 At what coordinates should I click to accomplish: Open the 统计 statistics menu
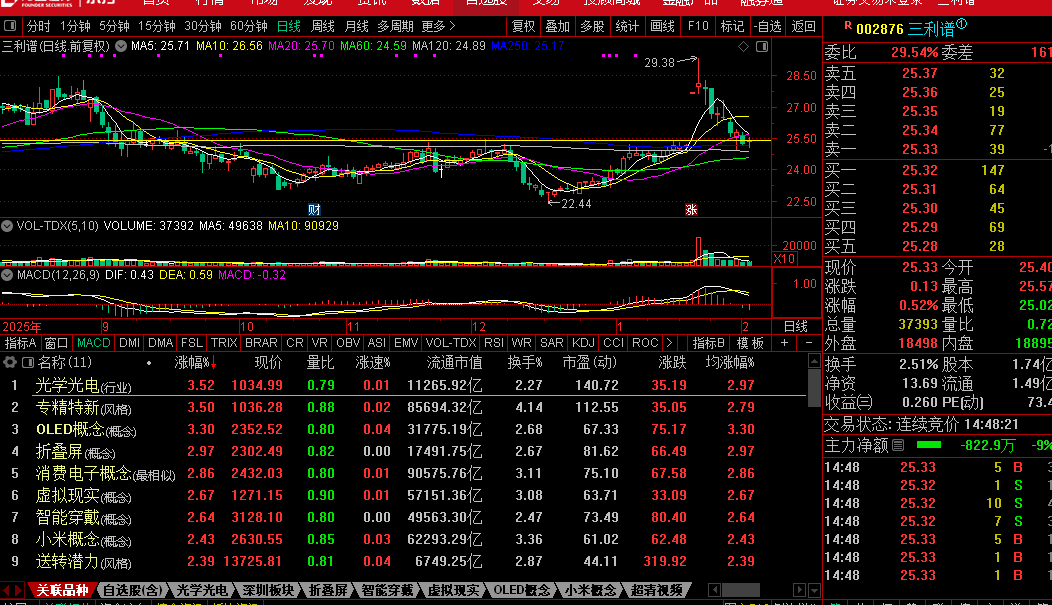[627, 26]
